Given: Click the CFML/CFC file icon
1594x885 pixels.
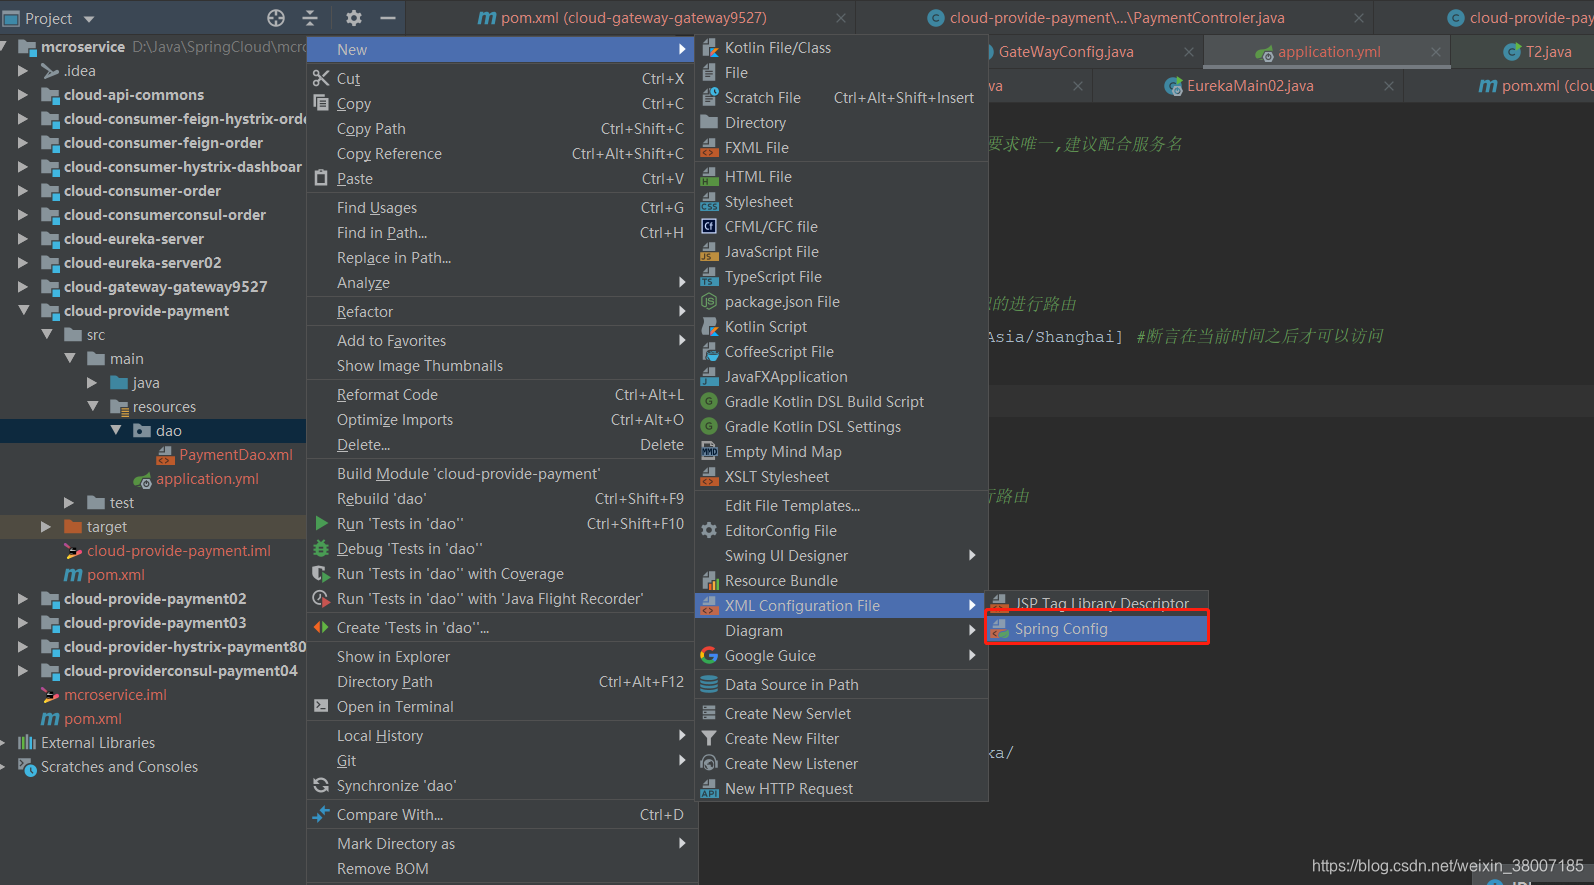Looking at the screenshot, I should 710,226.
